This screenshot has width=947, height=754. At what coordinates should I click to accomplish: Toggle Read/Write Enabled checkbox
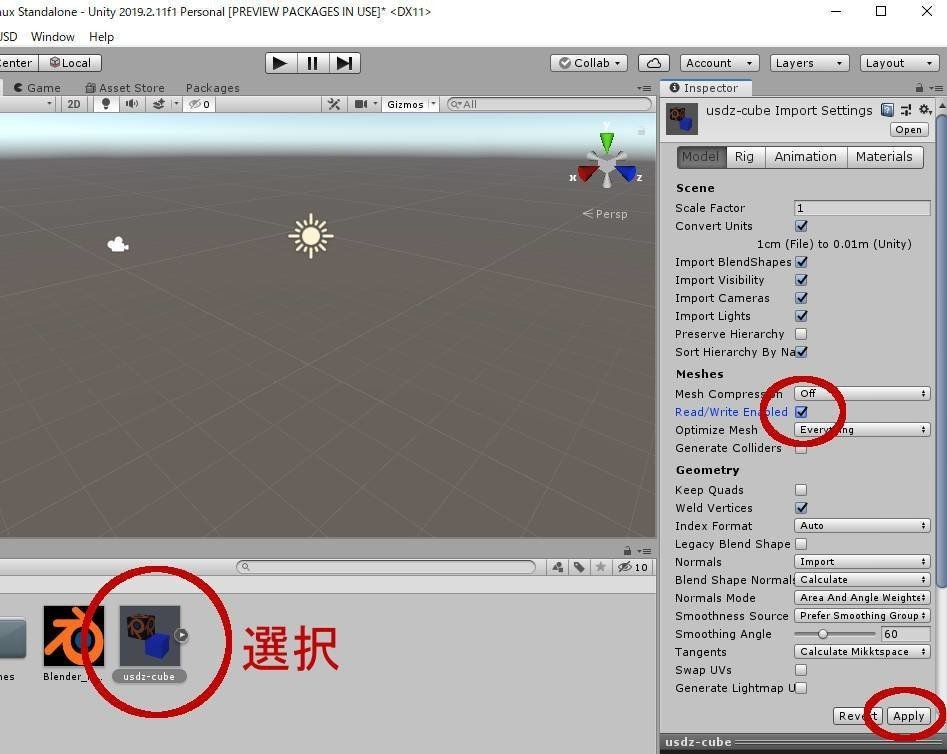click(x=801, y=412)
